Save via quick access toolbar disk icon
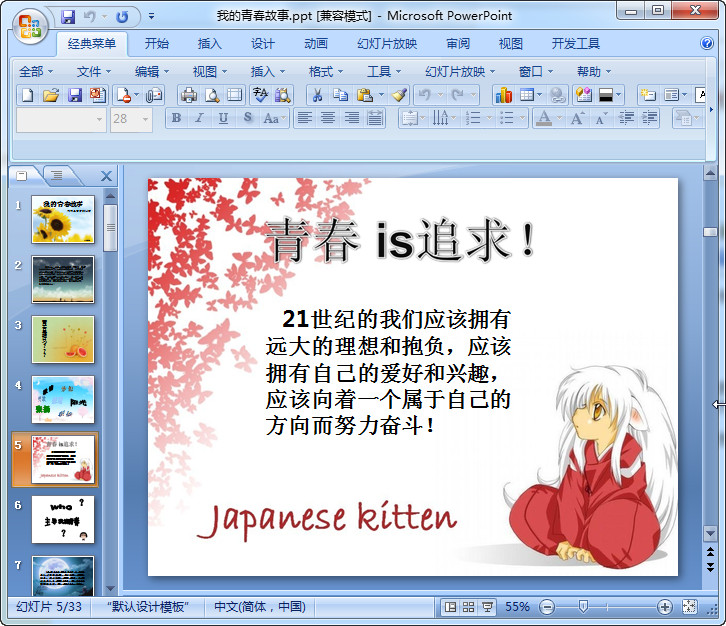This screenshot has height=626, width=726. pyautogui.click(x=68, y=17)
